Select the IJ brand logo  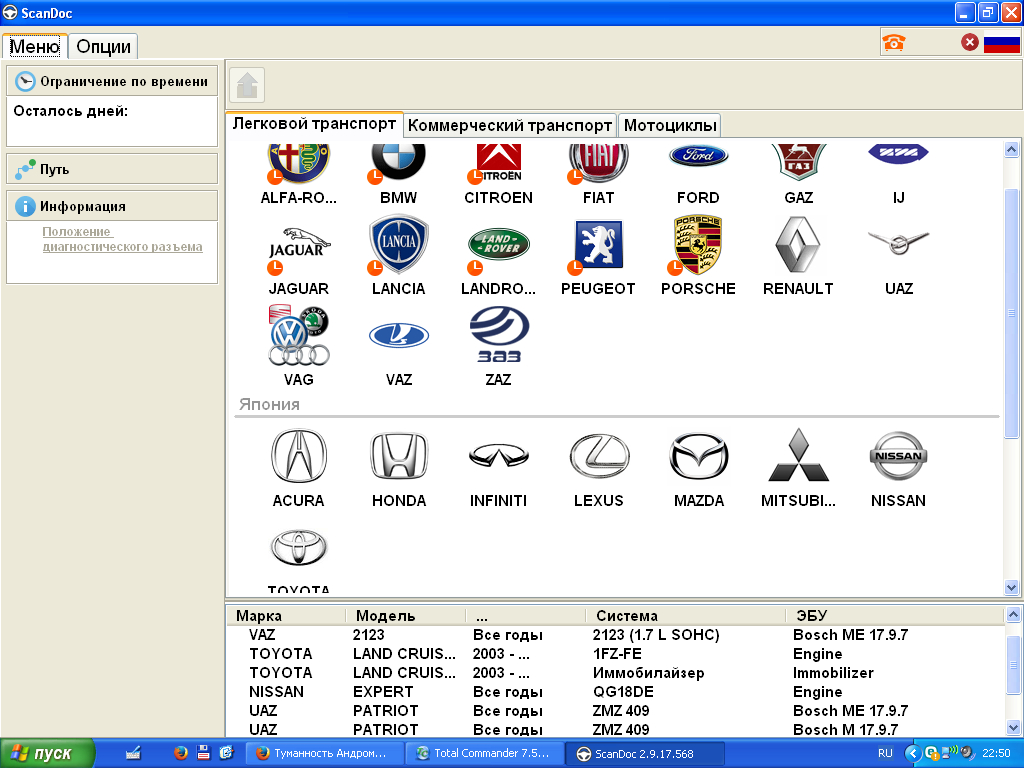899,154
